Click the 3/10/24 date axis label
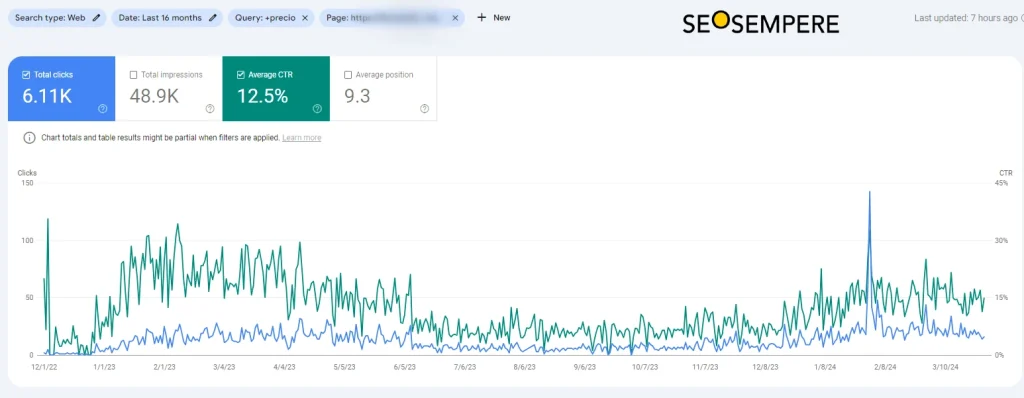Viewport: 1024px width, 398px height. click(945, 367)
